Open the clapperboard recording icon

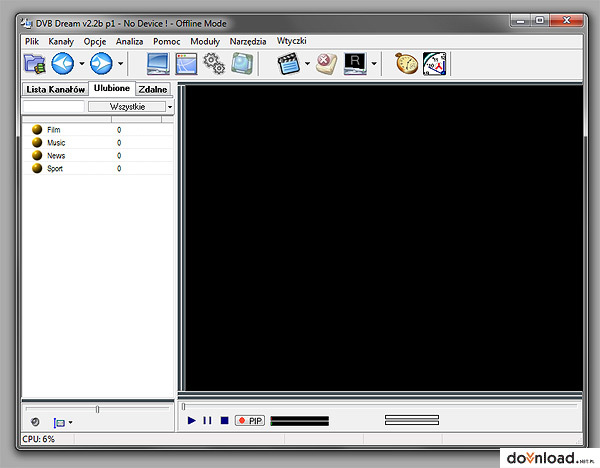click(289, 64)
